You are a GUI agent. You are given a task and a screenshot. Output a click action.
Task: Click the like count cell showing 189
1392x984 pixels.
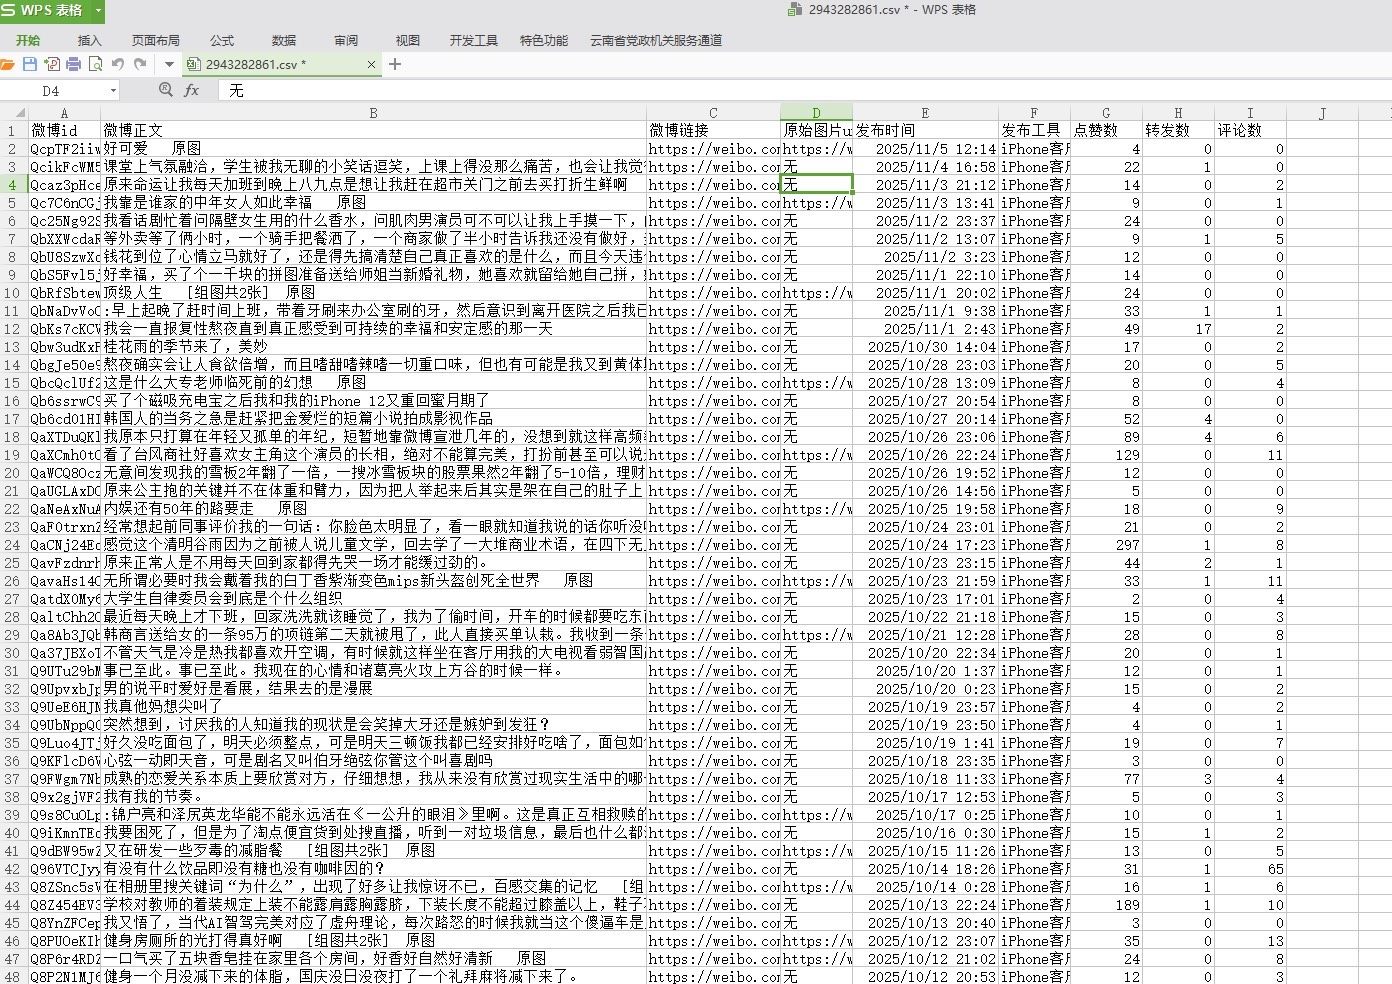pyautogui.click(x=1106, y=905)
